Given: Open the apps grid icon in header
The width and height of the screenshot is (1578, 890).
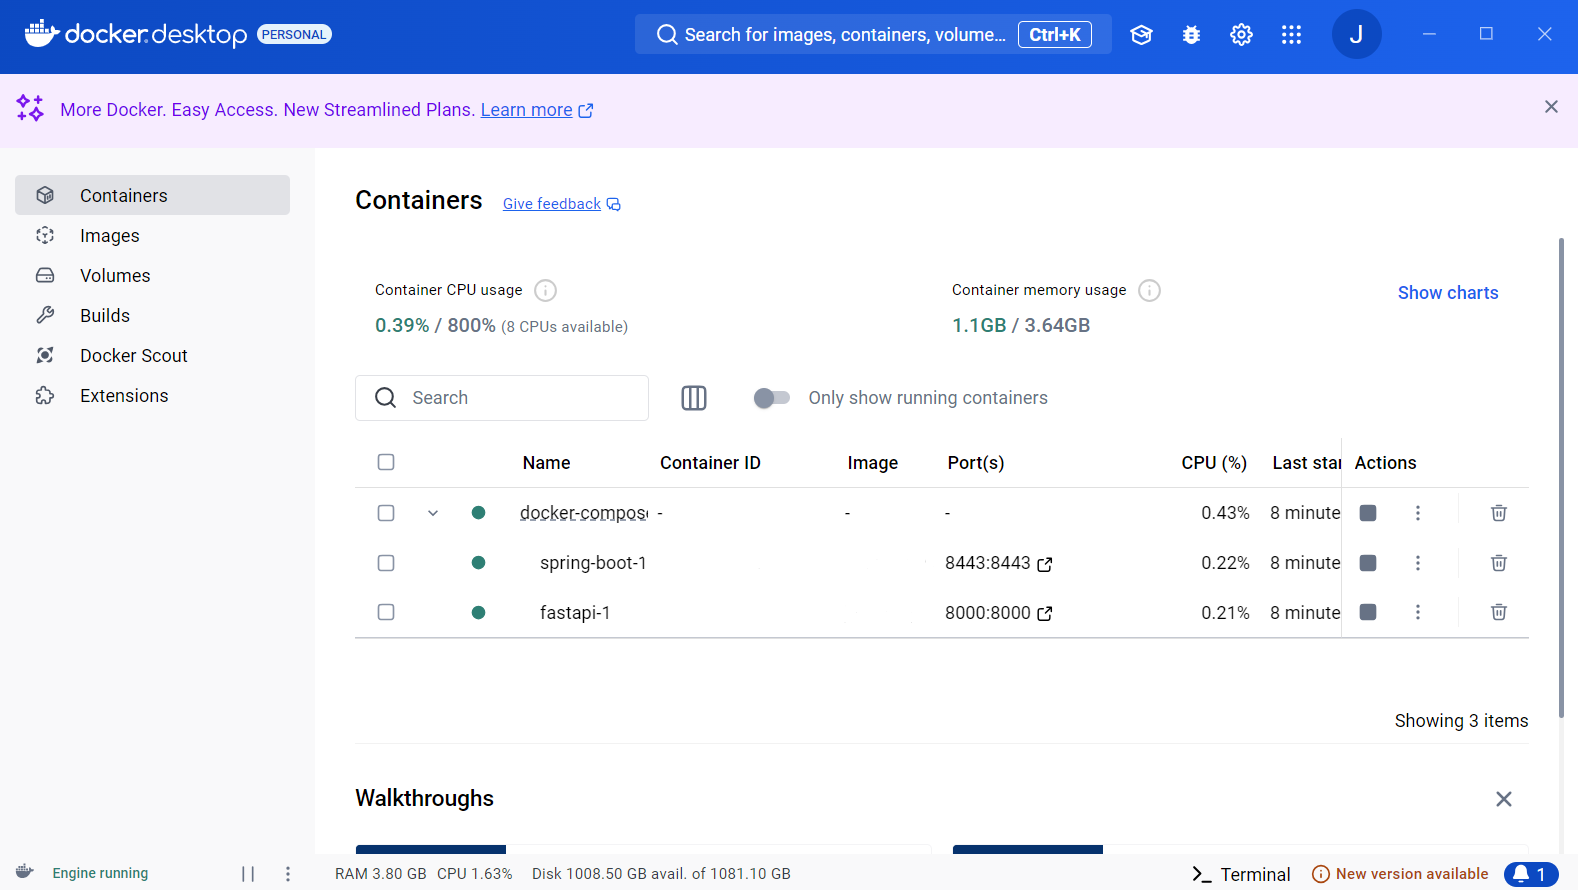Looking at the screenshot, I should coord(1291,35).
